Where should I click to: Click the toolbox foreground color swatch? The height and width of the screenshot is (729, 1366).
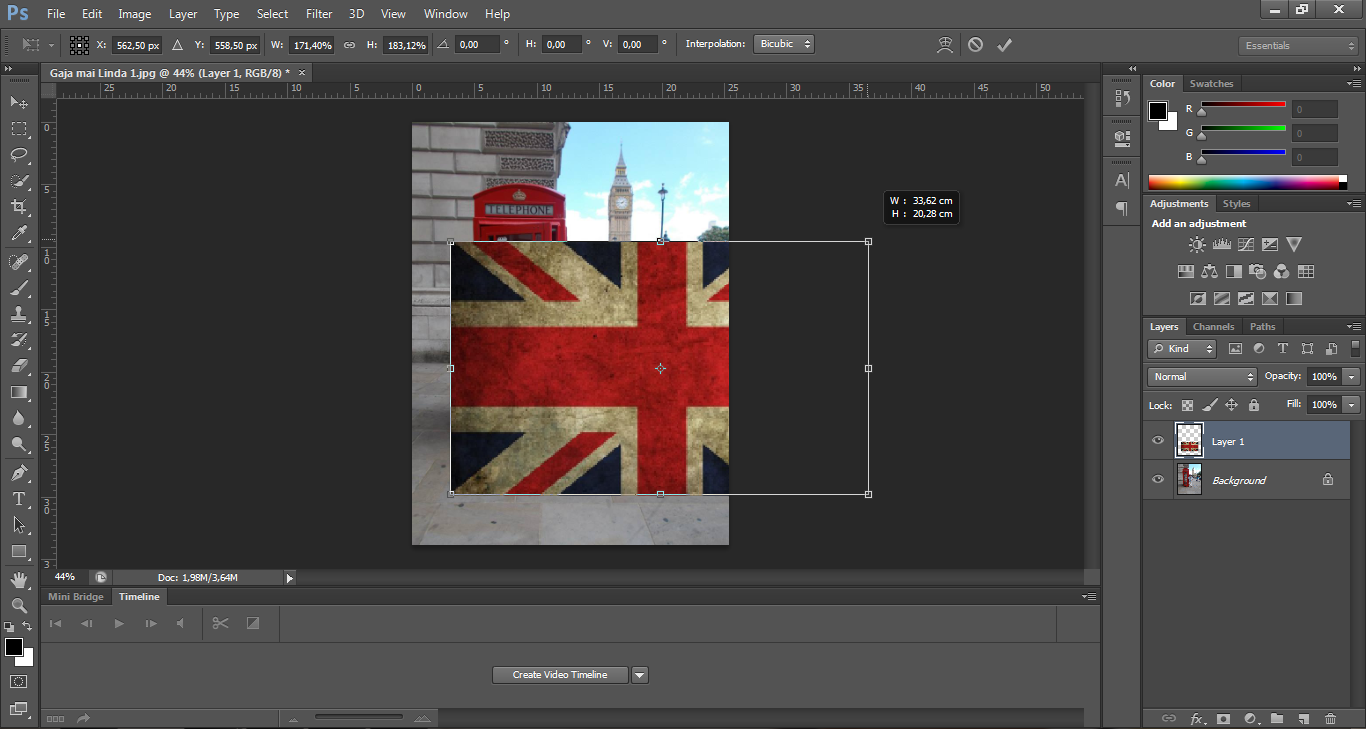click(14, 648)
